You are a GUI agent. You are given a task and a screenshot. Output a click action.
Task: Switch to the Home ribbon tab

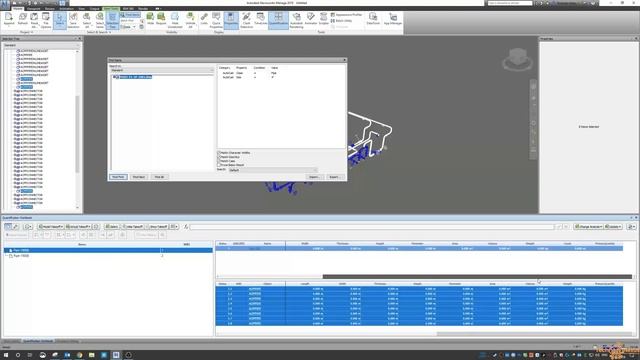coord(18,9)
